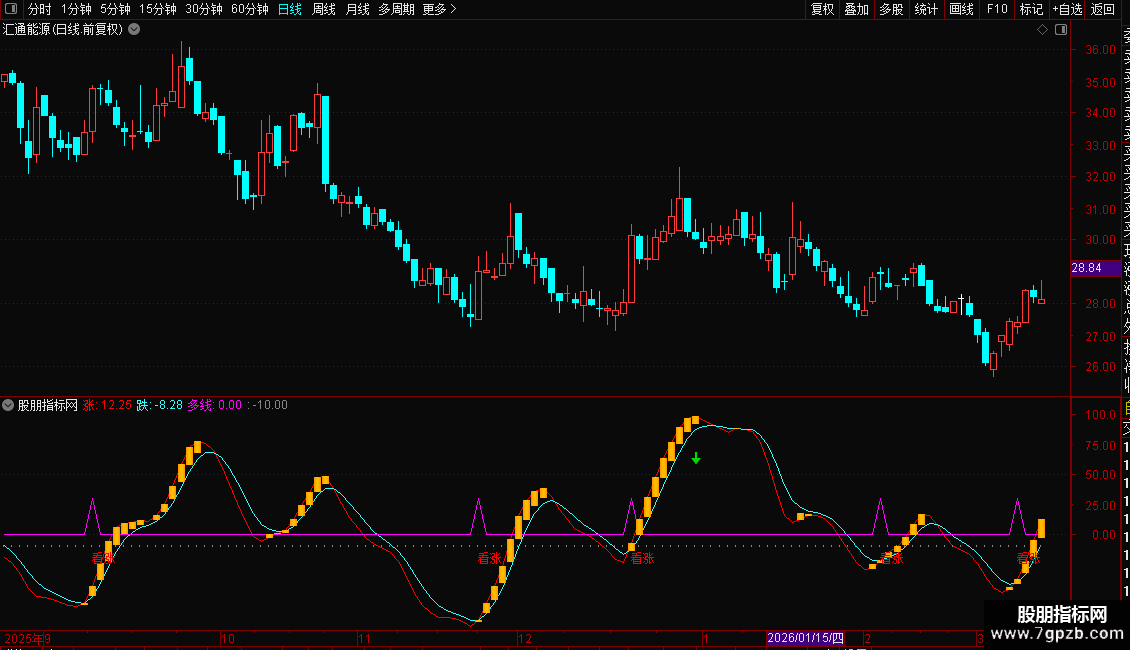
Task: Select the 60分钟 period
Action: [250, 9]
